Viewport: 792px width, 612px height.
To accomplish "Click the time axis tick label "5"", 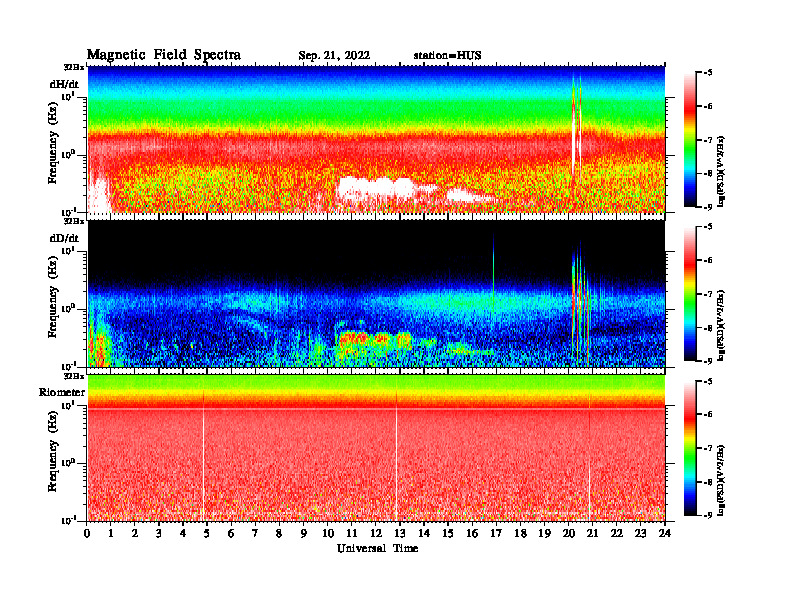I will click(207, 533).
